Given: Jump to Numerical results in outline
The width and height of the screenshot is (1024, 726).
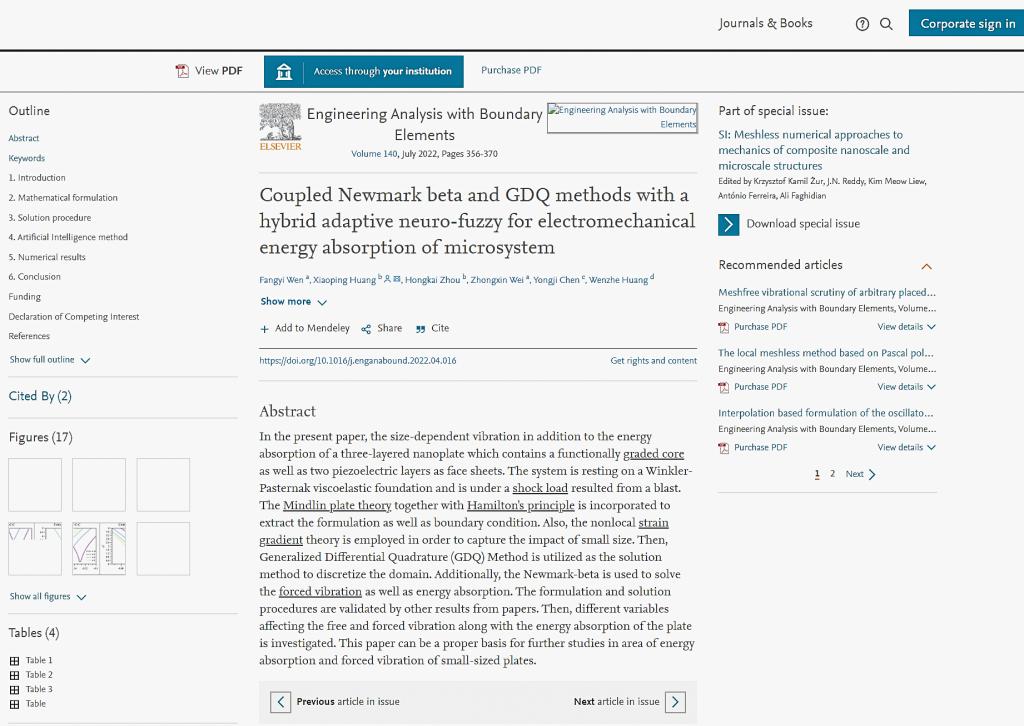Looking at the screenshot, I should (x=47, y=257).
